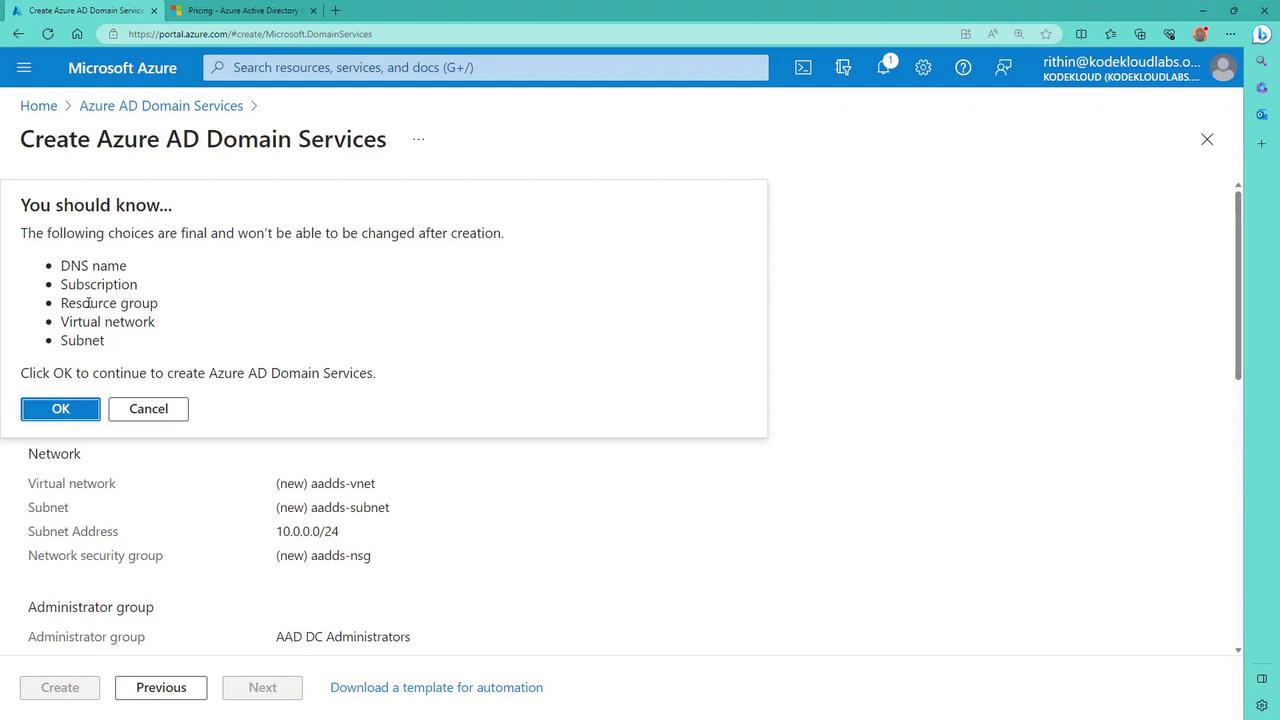Viewport: 1280px width, 720px height.
Task: Click the 10.0.0.0/24 subnet address
Action: [x=307, y=532]
